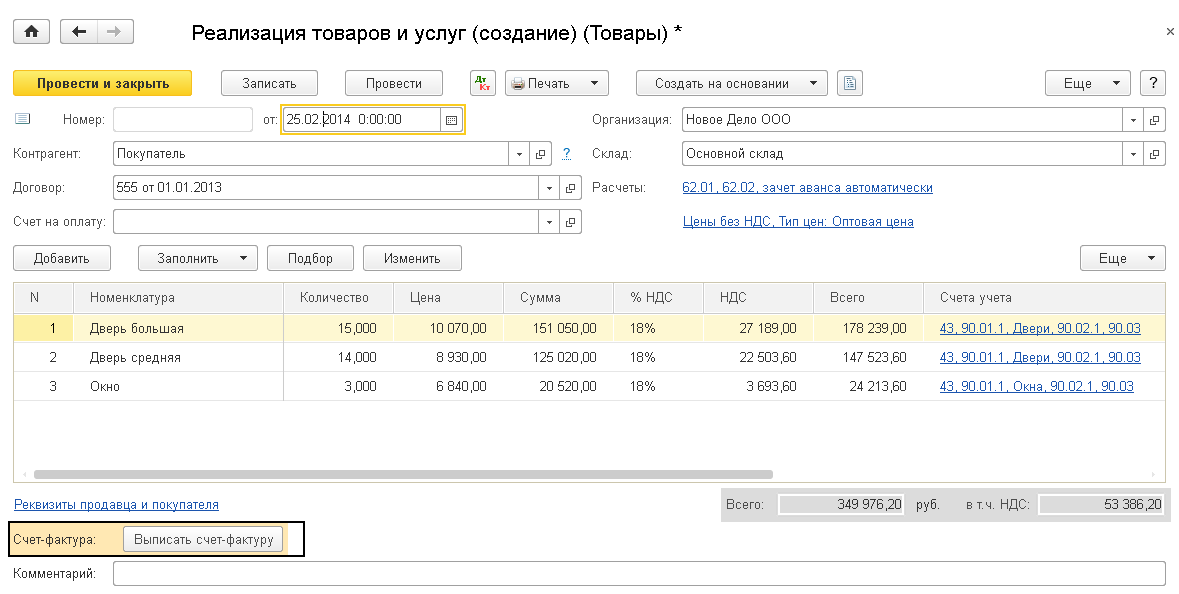1179x594 pixels.
Task: Open the Заполнить dropdown
Action: 197,259
